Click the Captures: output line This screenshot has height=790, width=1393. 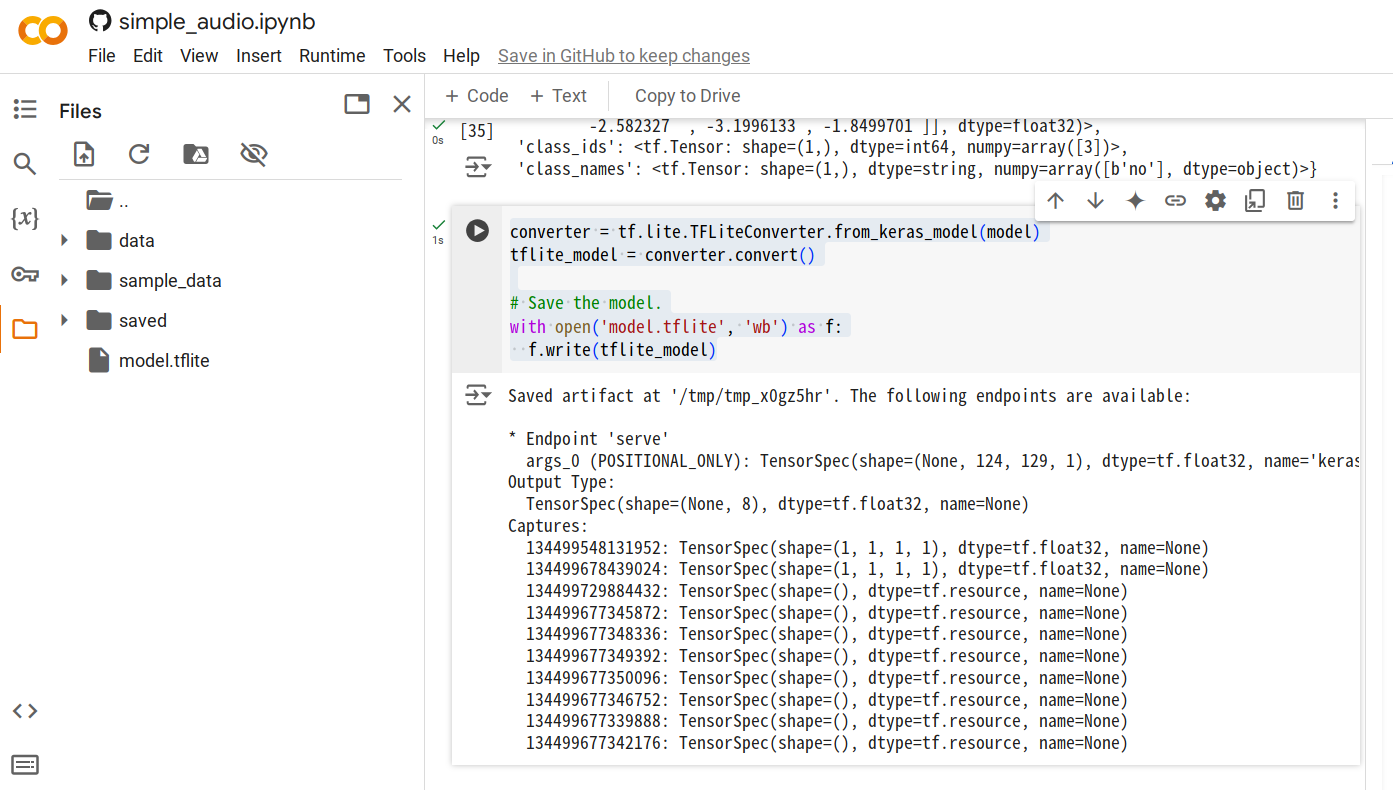pos(548,526)
